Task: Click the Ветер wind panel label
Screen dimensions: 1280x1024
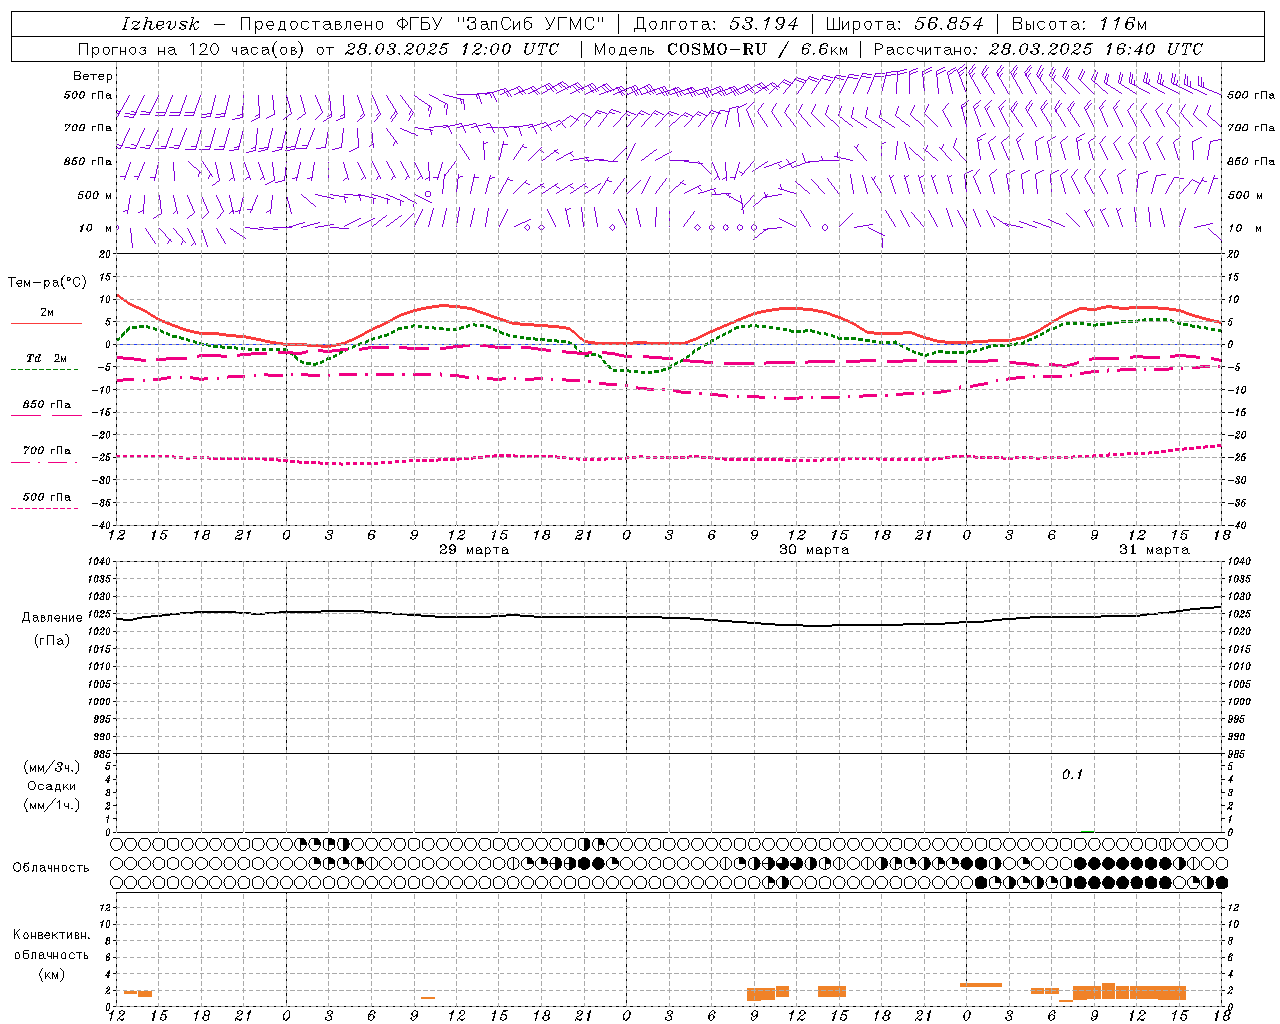Action: [x=93, y=76]
